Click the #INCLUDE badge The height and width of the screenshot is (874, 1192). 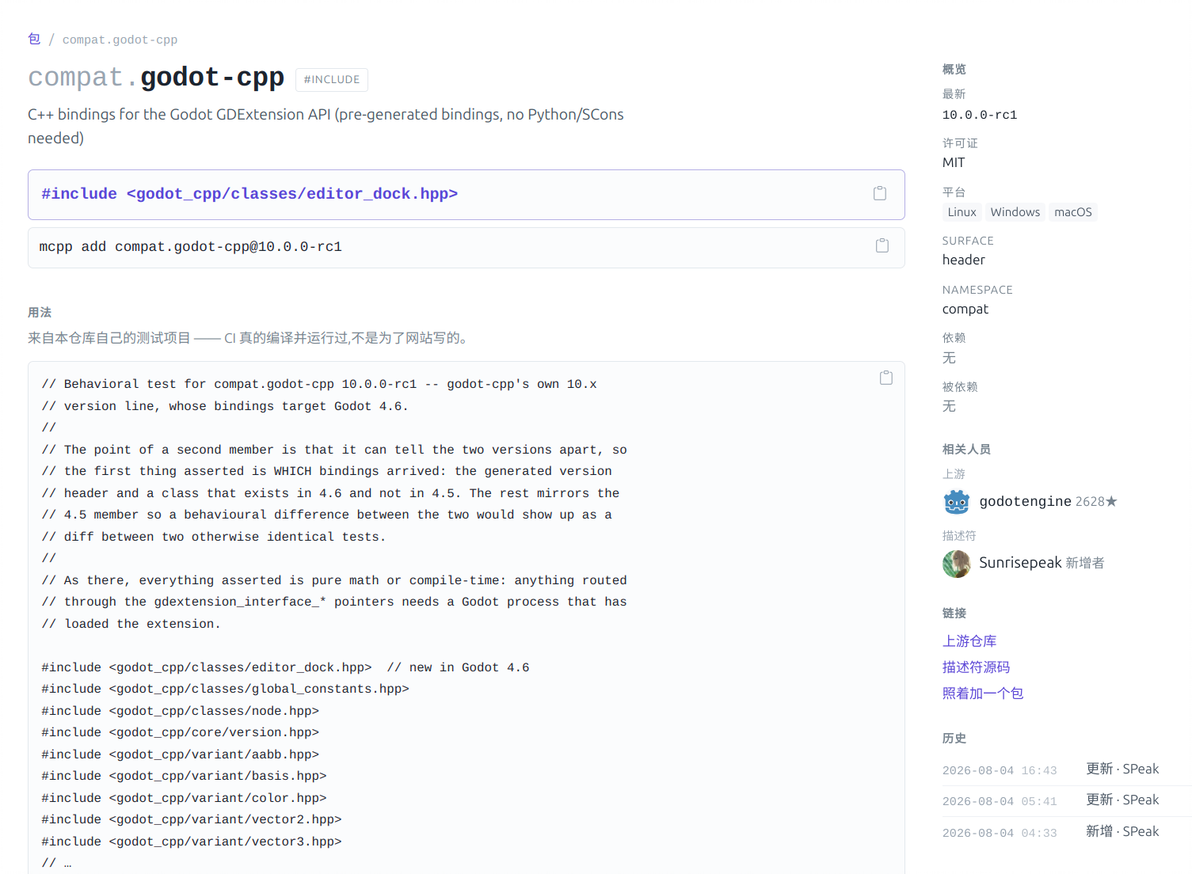(x=331, y=79)
